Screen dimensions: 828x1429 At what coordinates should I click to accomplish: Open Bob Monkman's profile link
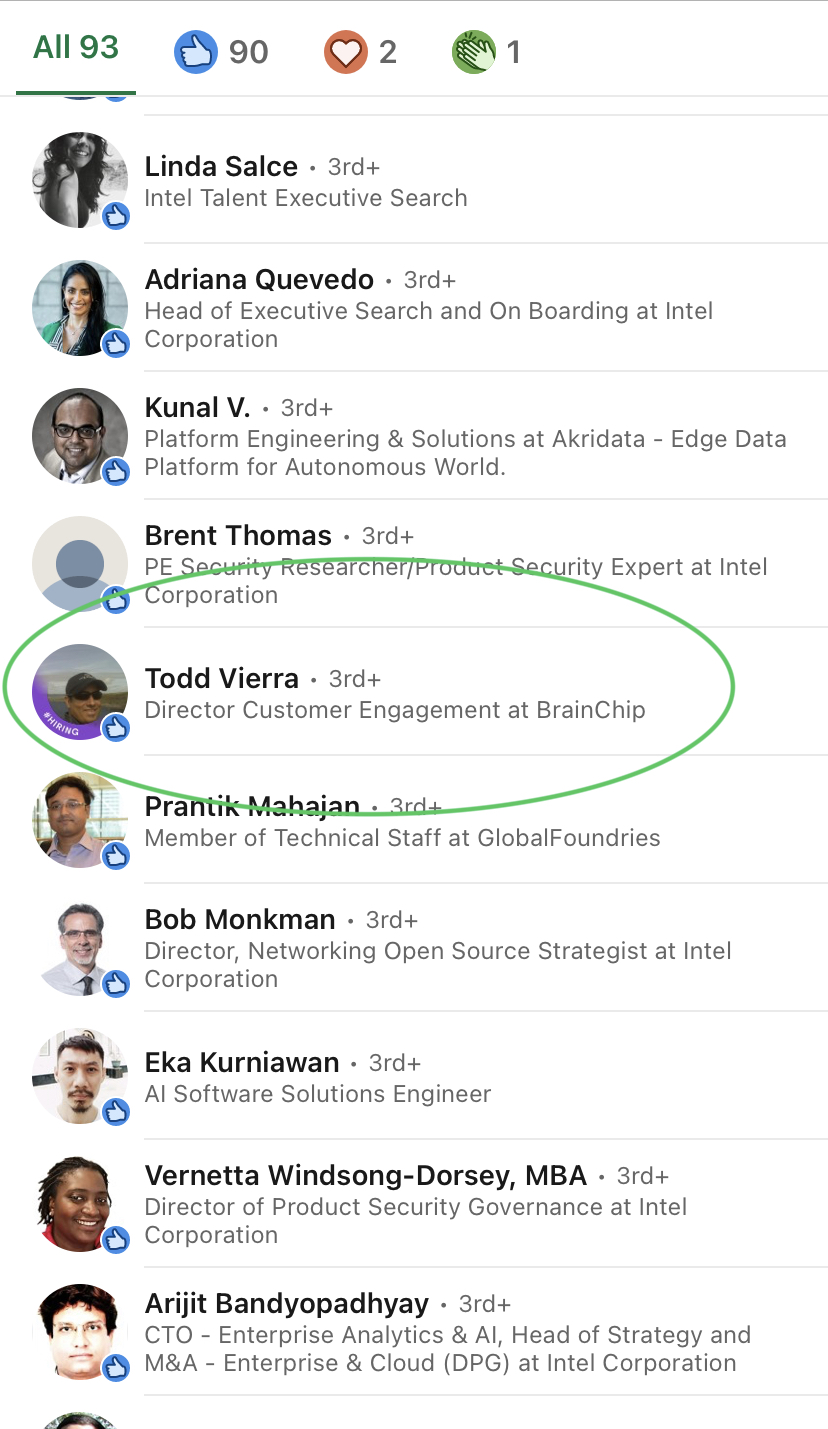(x=240, y=919)
